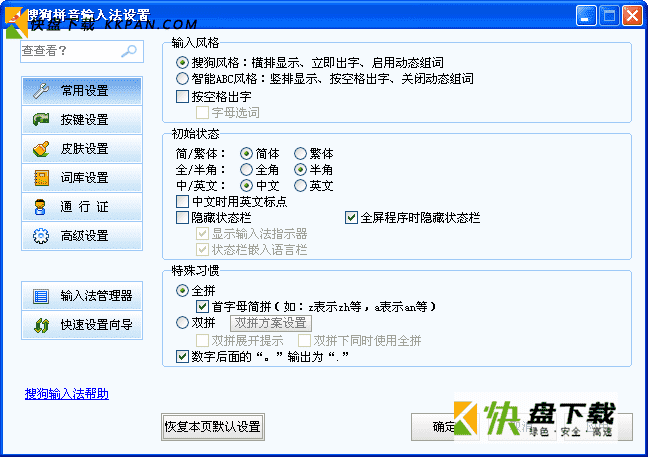The width and height of the screenshot is (648, 457).
Task: Switch to the 按键设置 tab label
Action: 84,119
